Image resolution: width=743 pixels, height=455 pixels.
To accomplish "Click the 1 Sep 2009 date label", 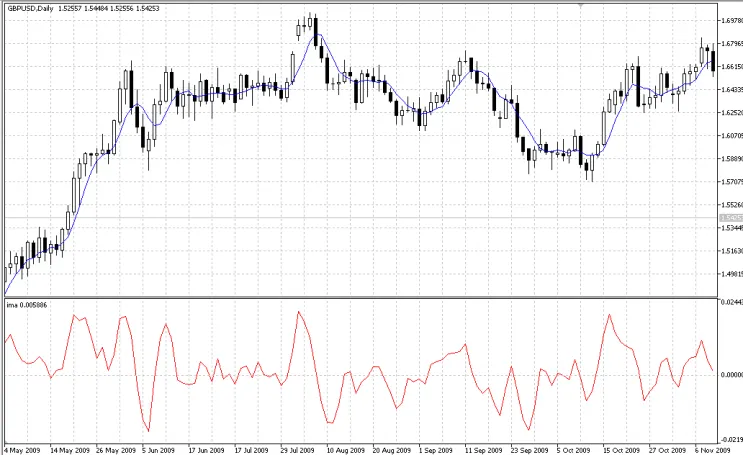I will tap(435, 449).
